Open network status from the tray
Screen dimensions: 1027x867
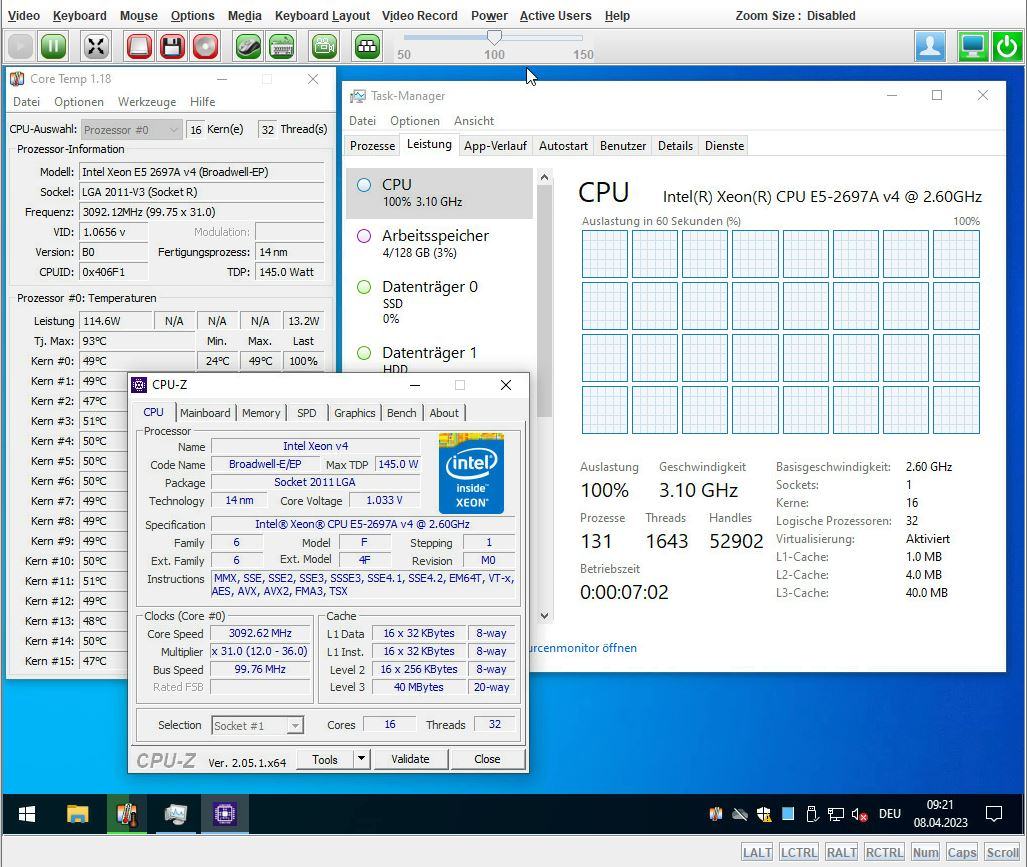(836, 814)
